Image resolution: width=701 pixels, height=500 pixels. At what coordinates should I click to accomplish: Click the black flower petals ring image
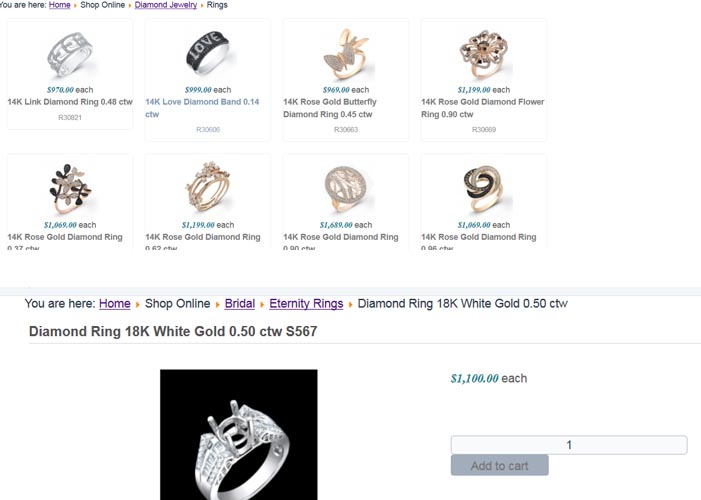(70, 189)
